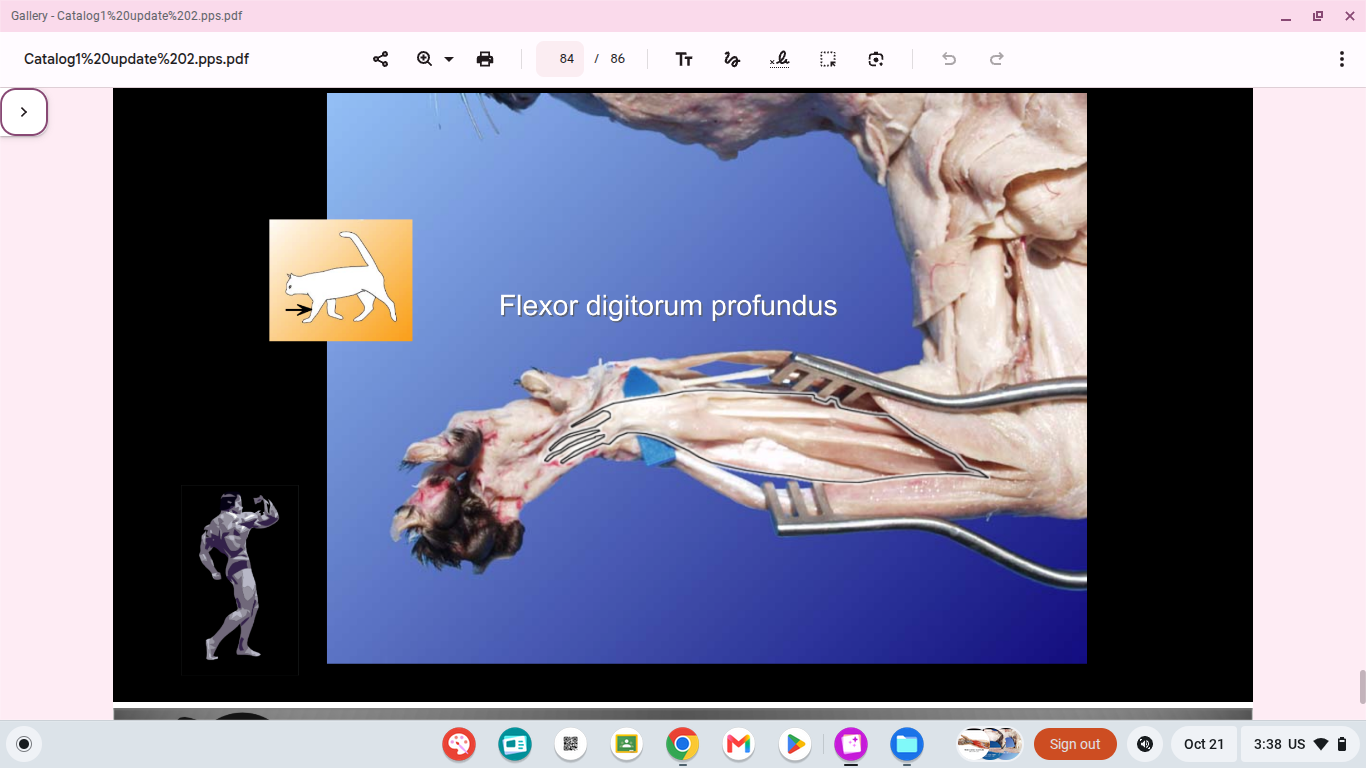Open the Play Store from shelf

coord(795,744)
